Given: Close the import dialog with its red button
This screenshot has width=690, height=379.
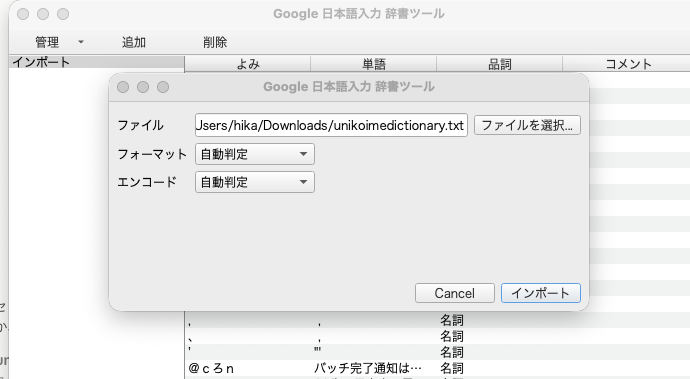Looking at the screenshot, I should 123,87.
